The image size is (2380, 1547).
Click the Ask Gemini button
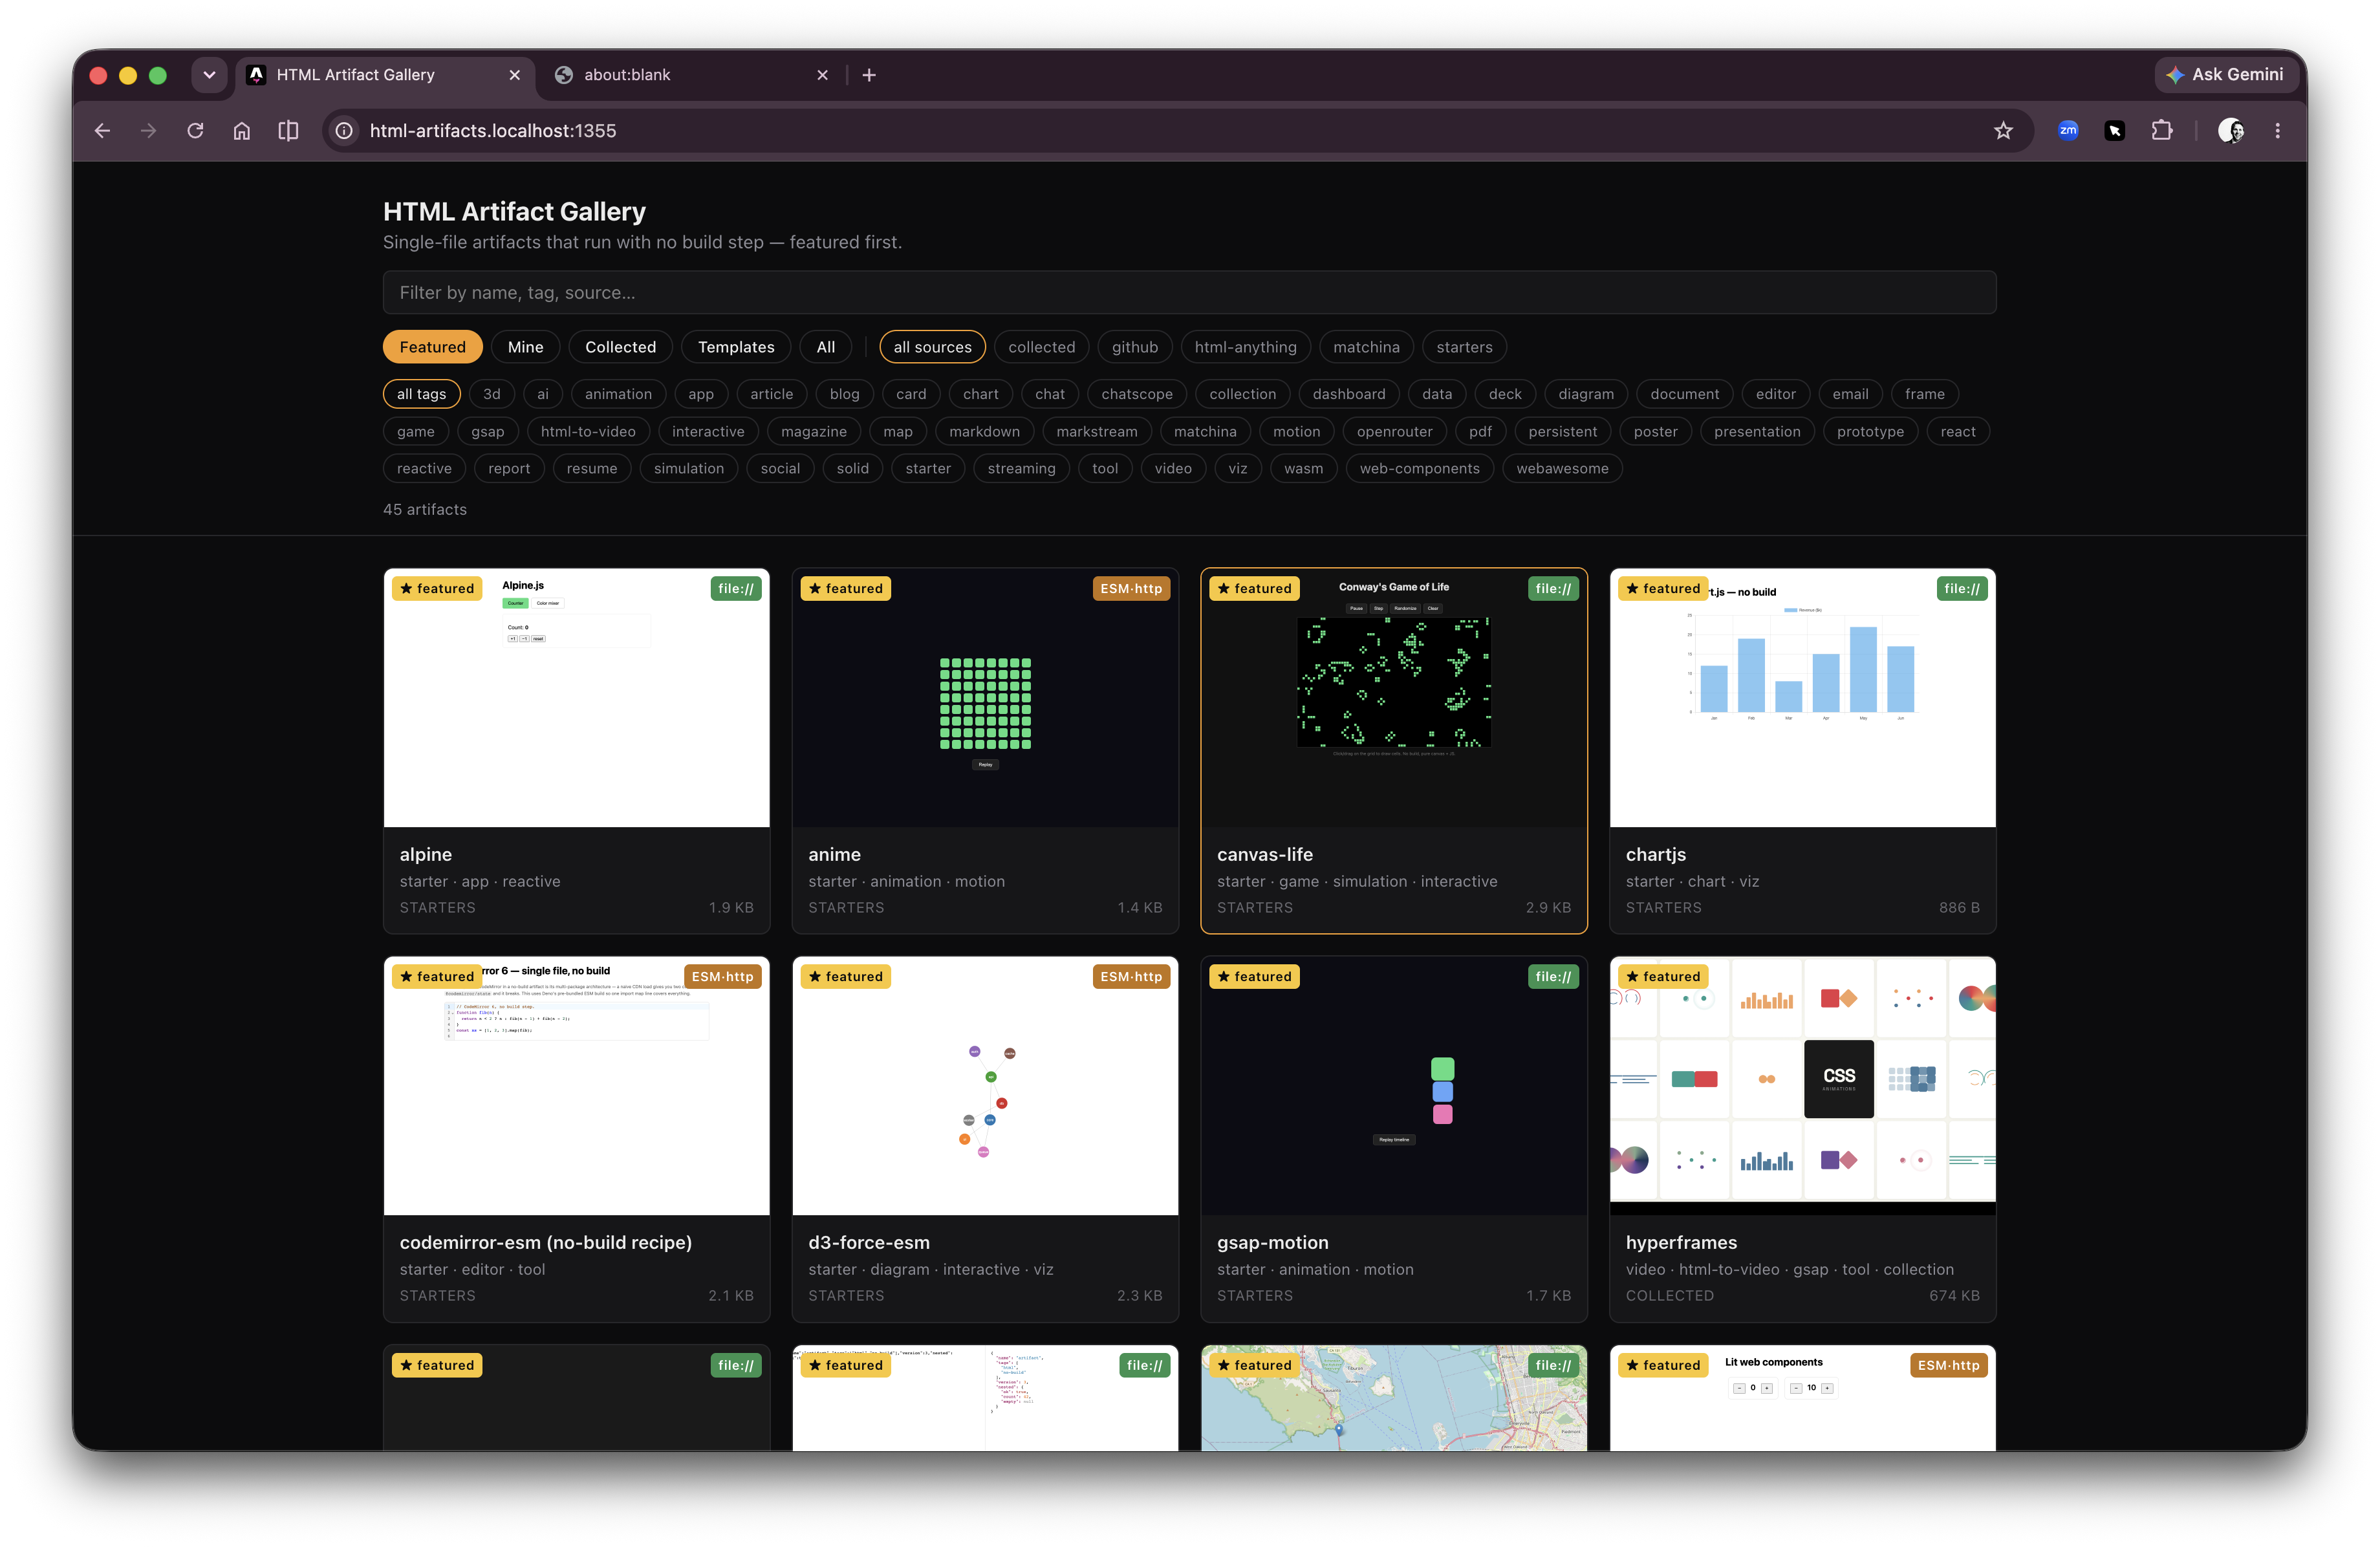[x=2226, y=75]
